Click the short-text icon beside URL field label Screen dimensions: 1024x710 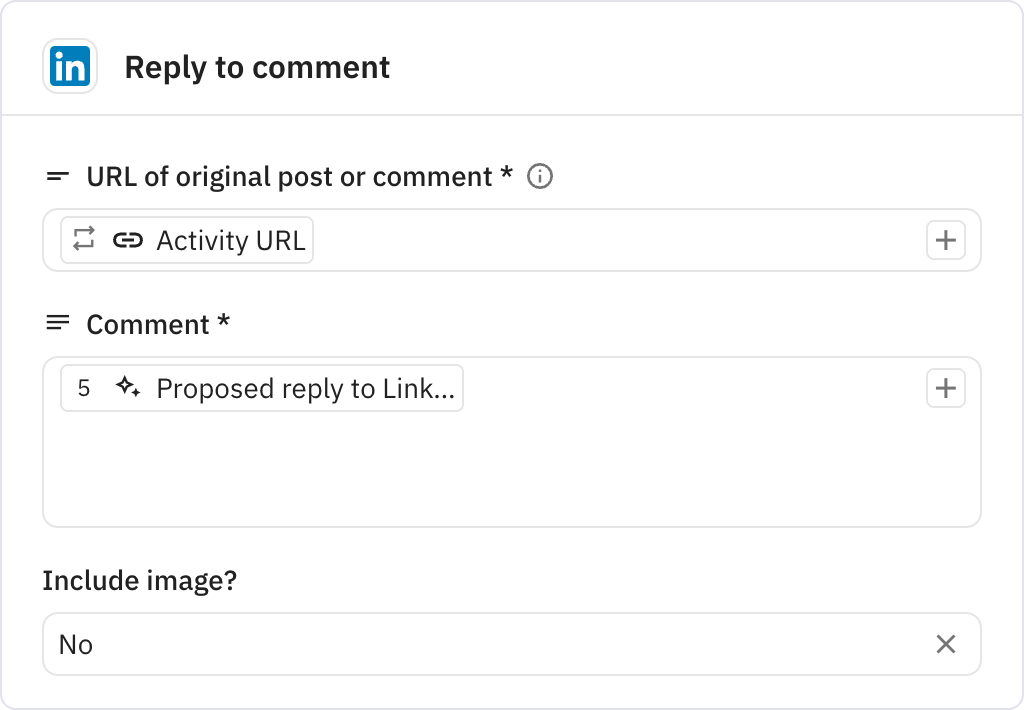(x=56, y=174)
